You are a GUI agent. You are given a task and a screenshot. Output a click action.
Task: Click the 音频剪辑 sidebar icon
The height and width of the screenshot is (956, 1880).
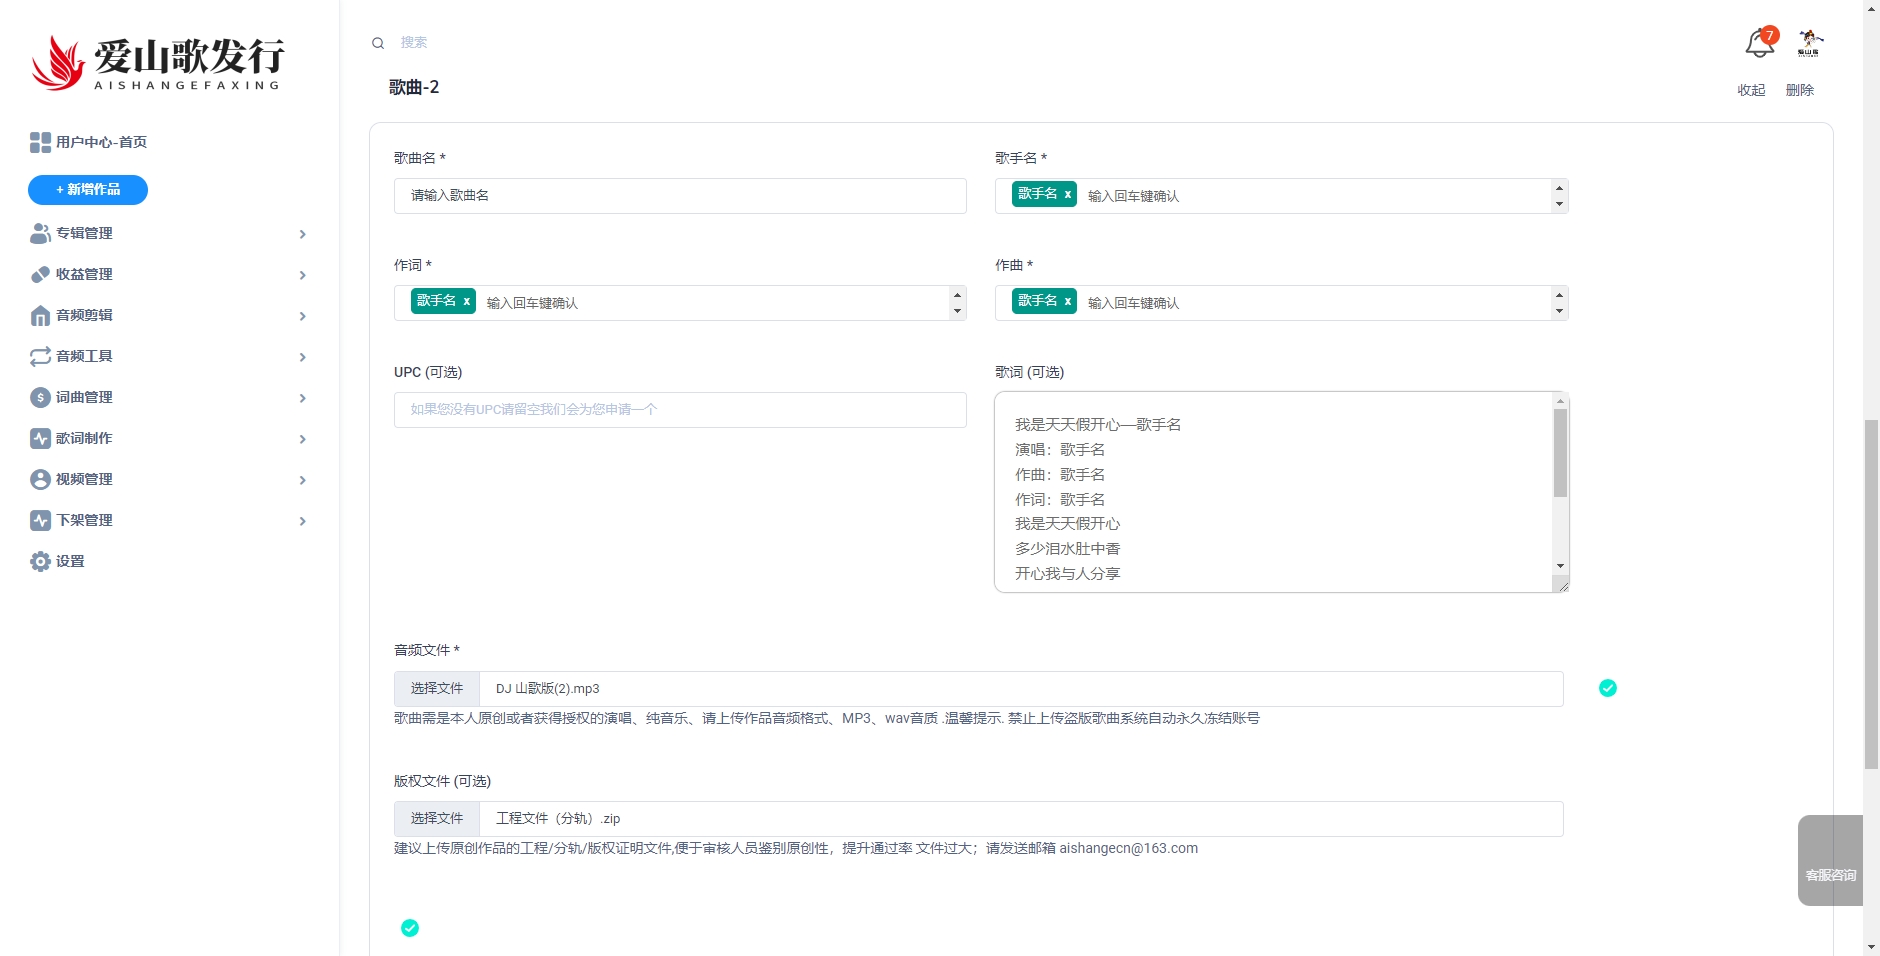pyautogui.click(x=40, y=316)
